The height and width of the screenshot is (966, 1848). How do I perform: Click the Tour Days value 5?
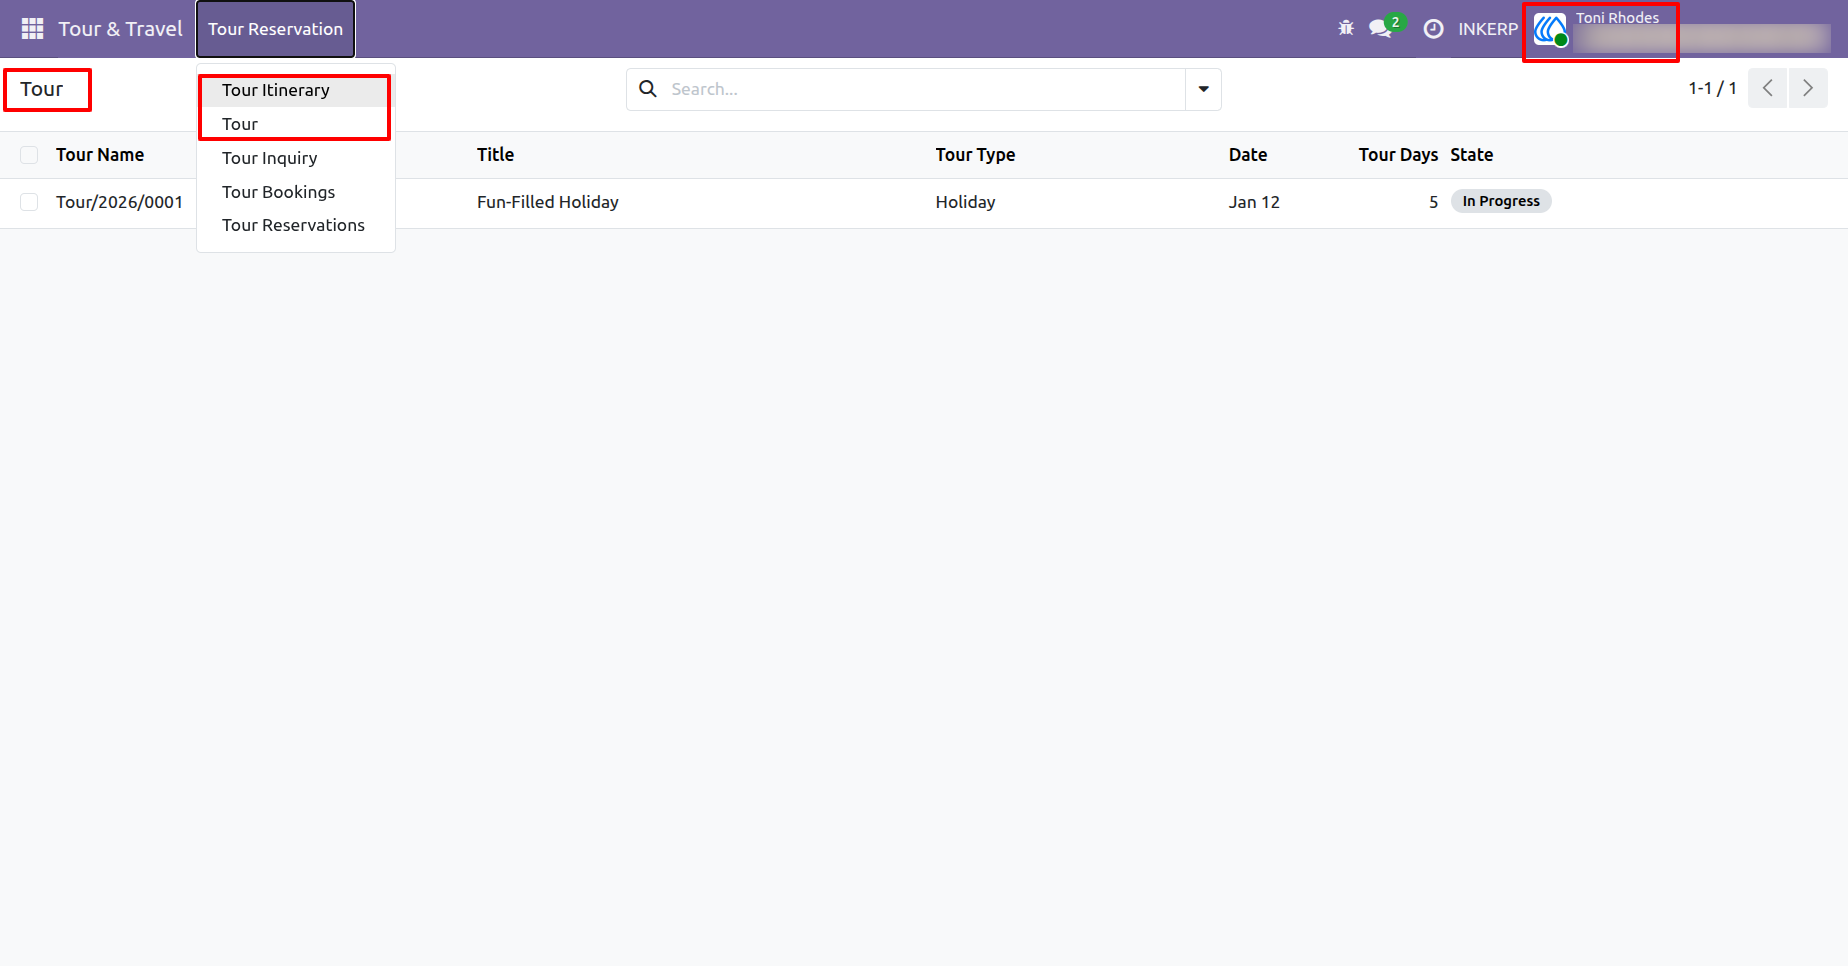click(1433, 202)
